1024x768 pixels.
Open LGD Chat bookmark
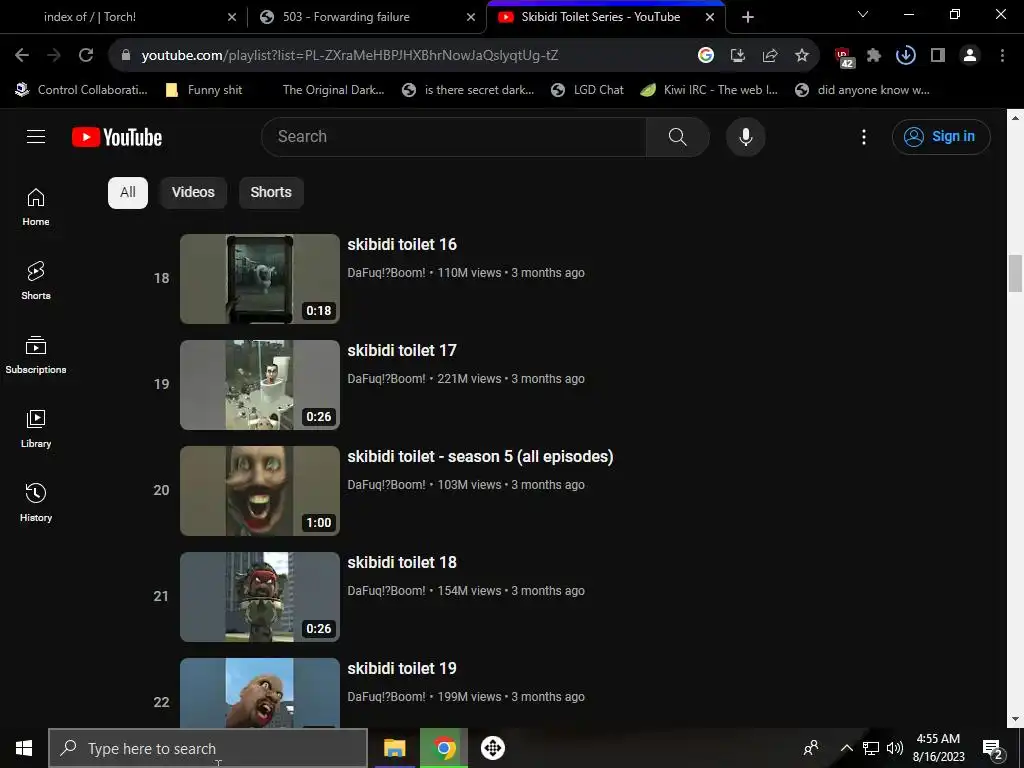[x=587, y=90]
